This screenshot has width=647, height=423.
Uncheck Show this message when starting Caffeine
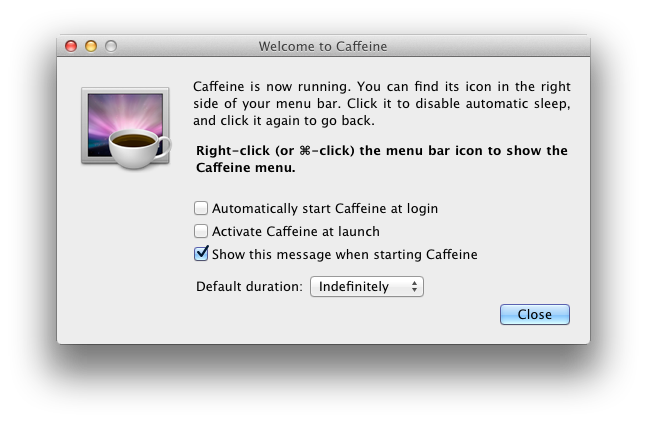(201, 253)
